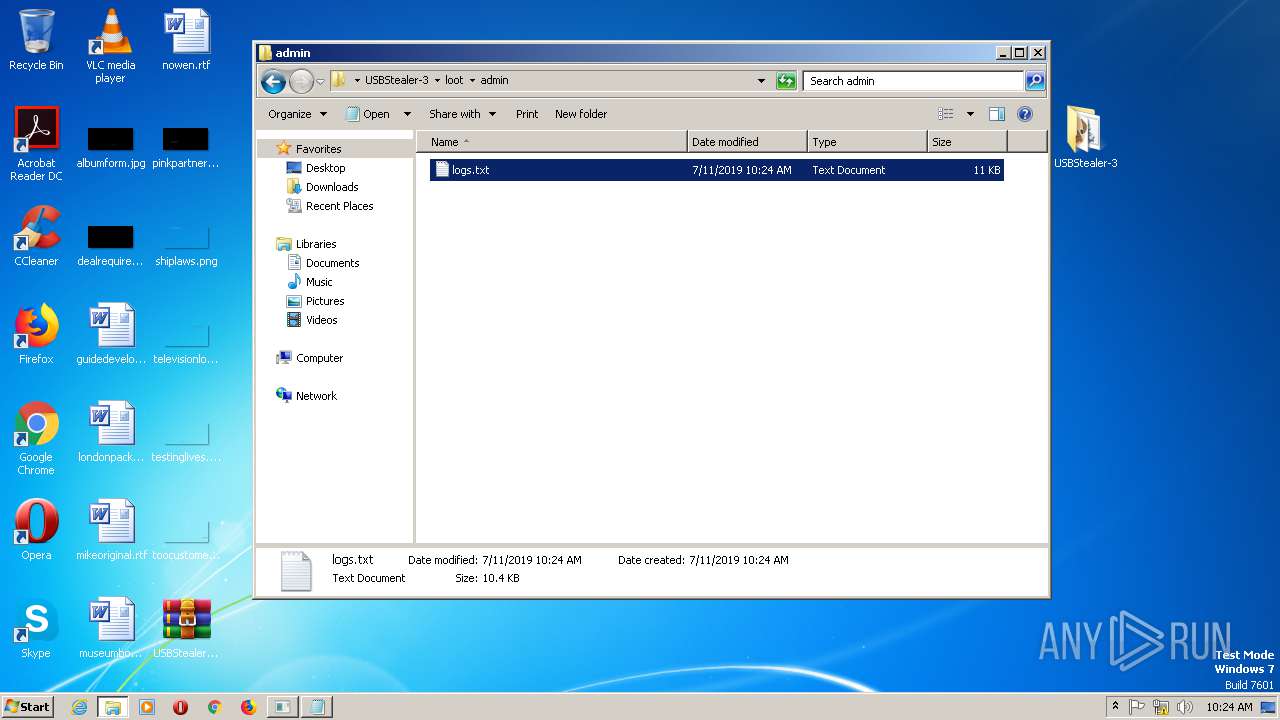1280x720 pixels.
Task: Click Windows Explorer taskbar button
Action: click(112, 707)
